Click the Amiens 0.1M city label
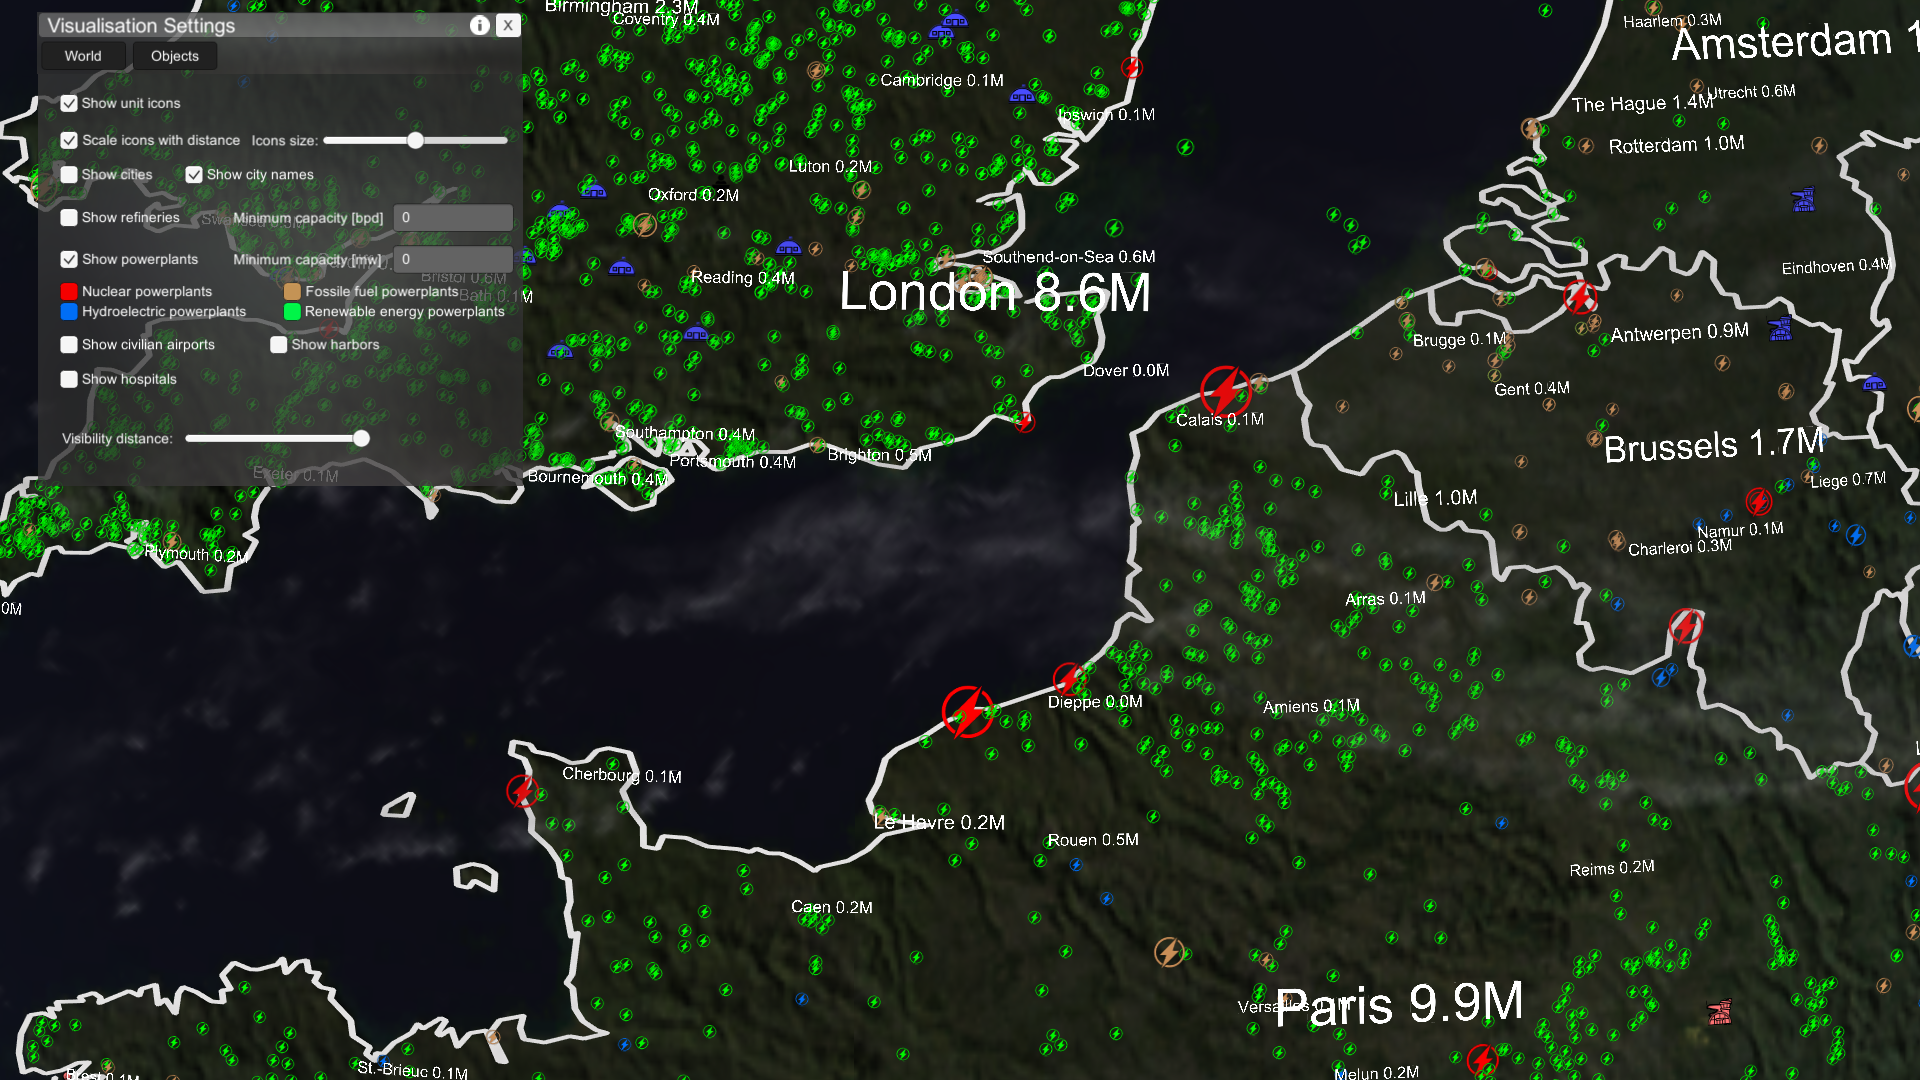This screenshot has width=1920, height=1080. [x=1311, y=706]
